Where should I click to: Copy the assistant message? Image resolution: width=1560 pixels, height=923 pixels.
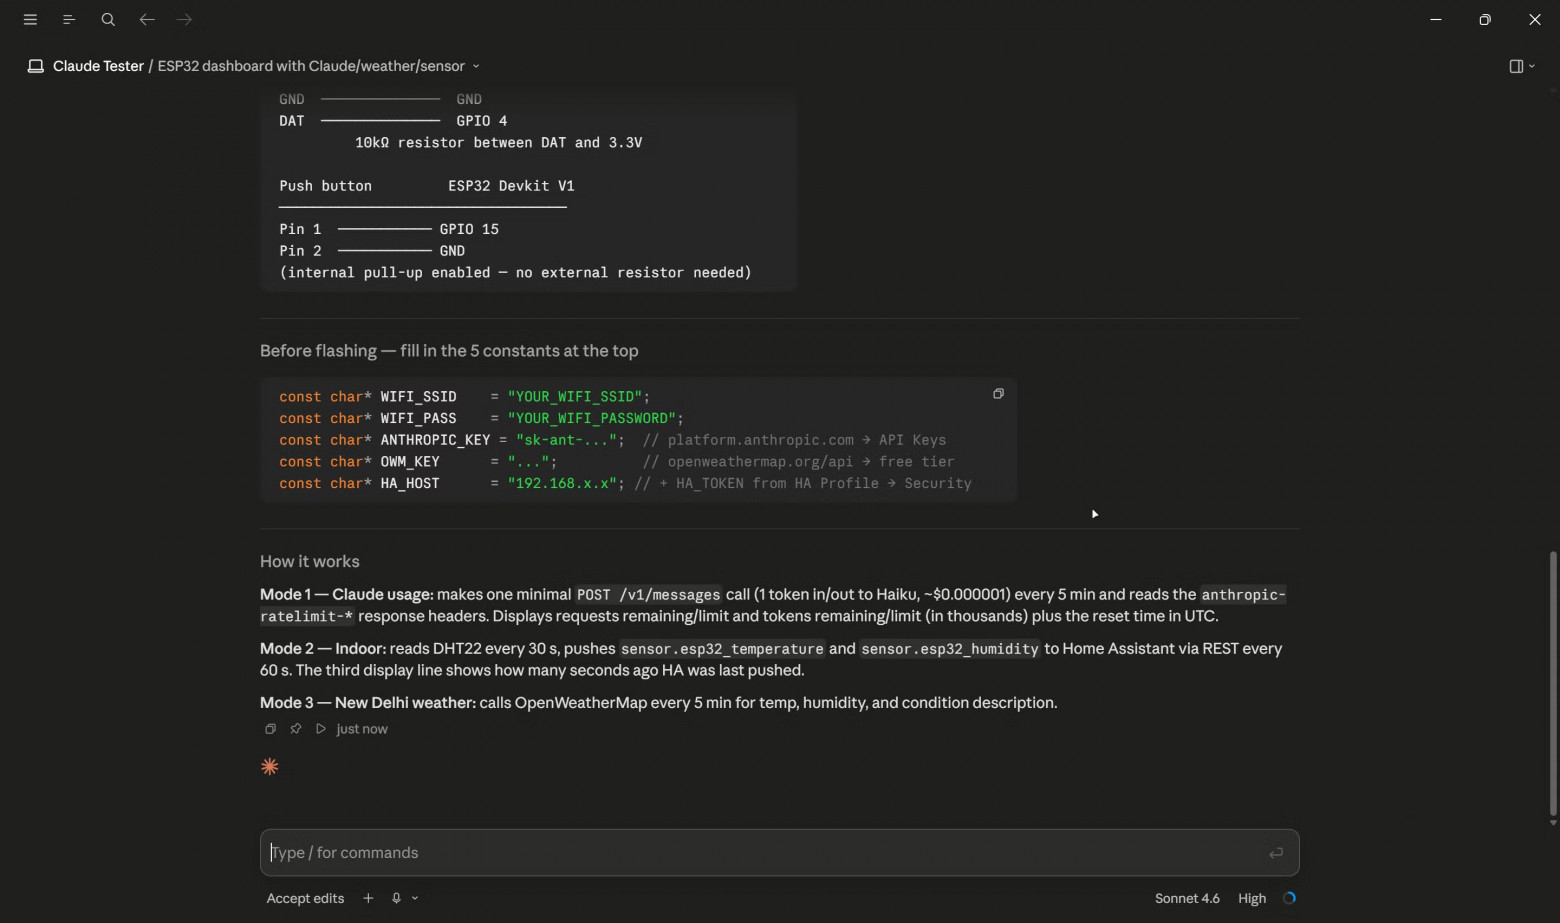(270, 729)
